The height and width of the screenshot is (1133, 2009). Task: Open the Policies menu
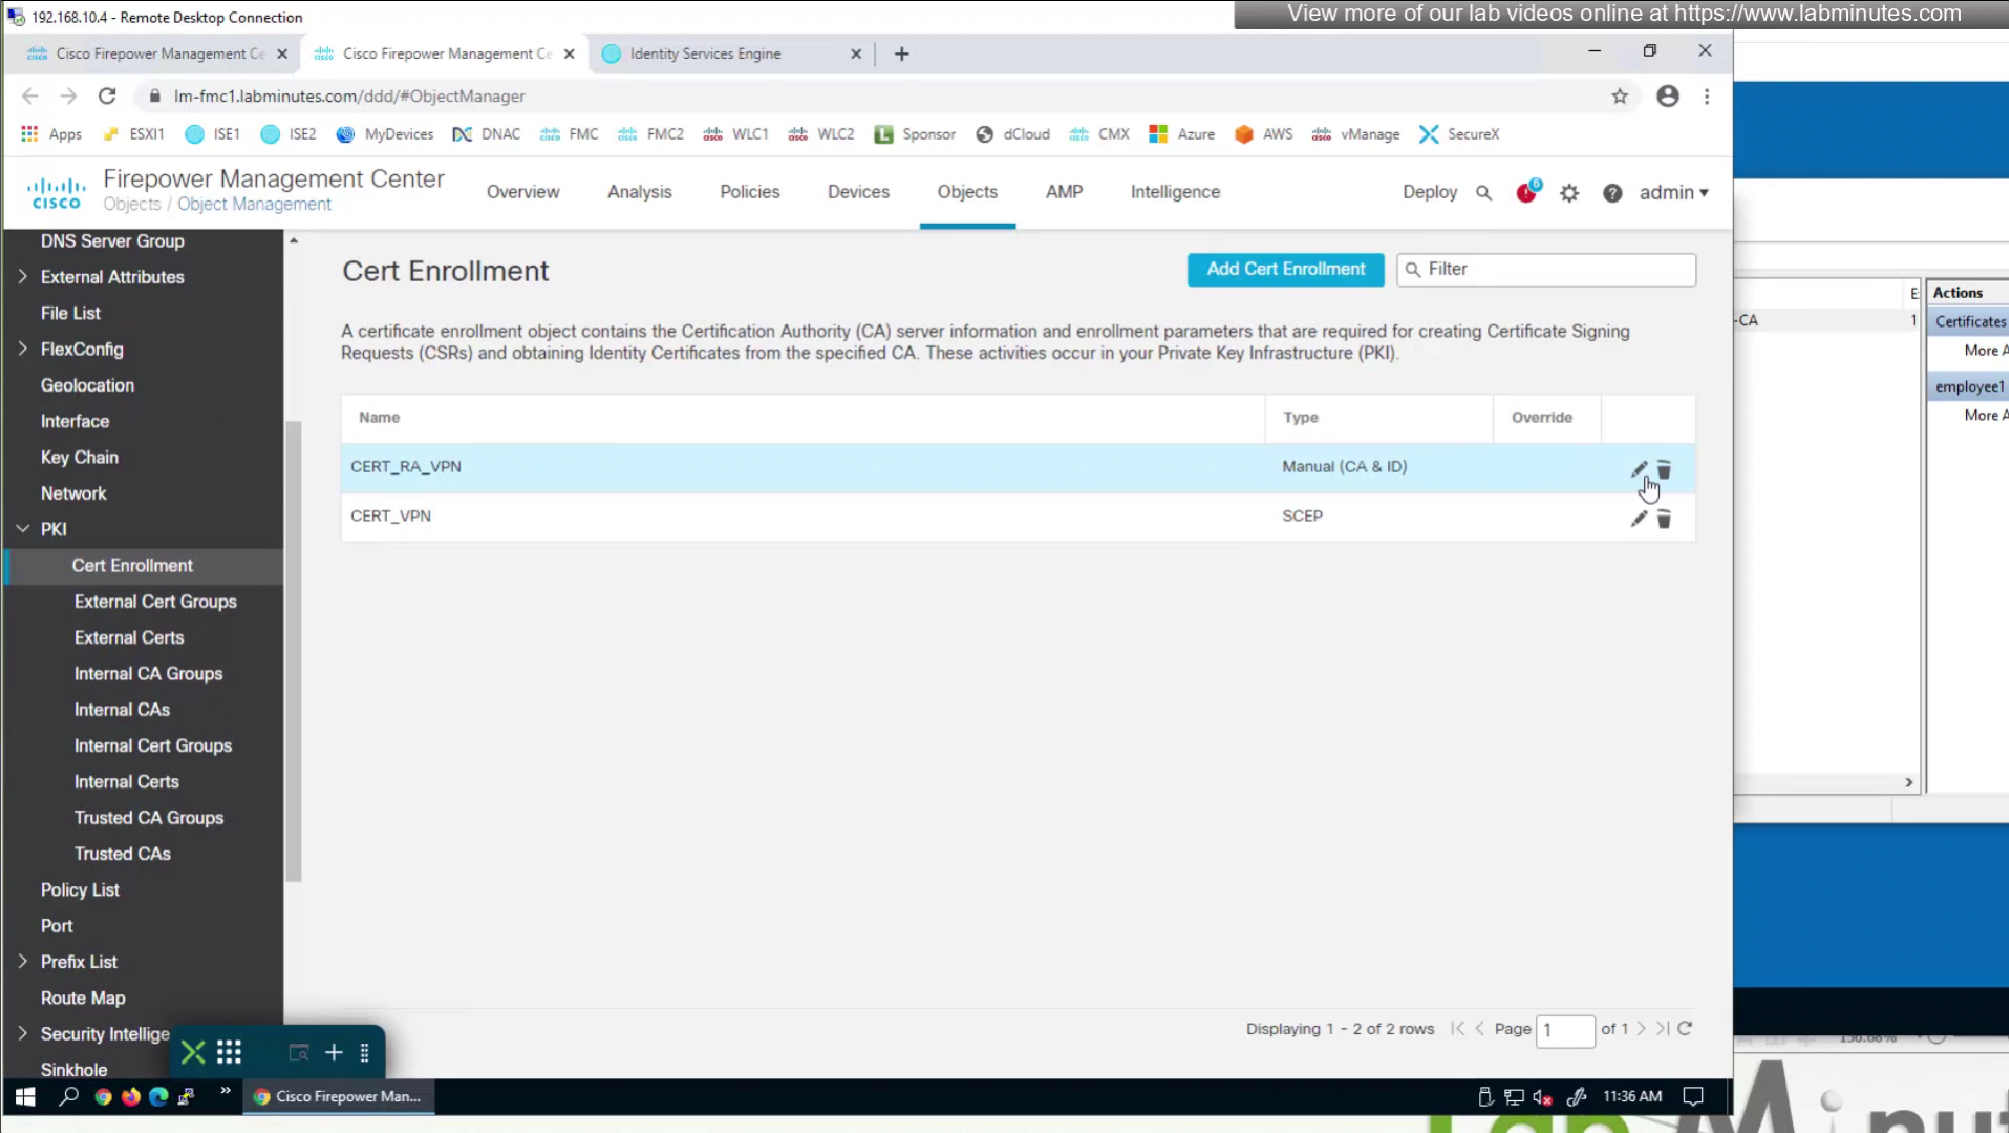pos(749,192)
